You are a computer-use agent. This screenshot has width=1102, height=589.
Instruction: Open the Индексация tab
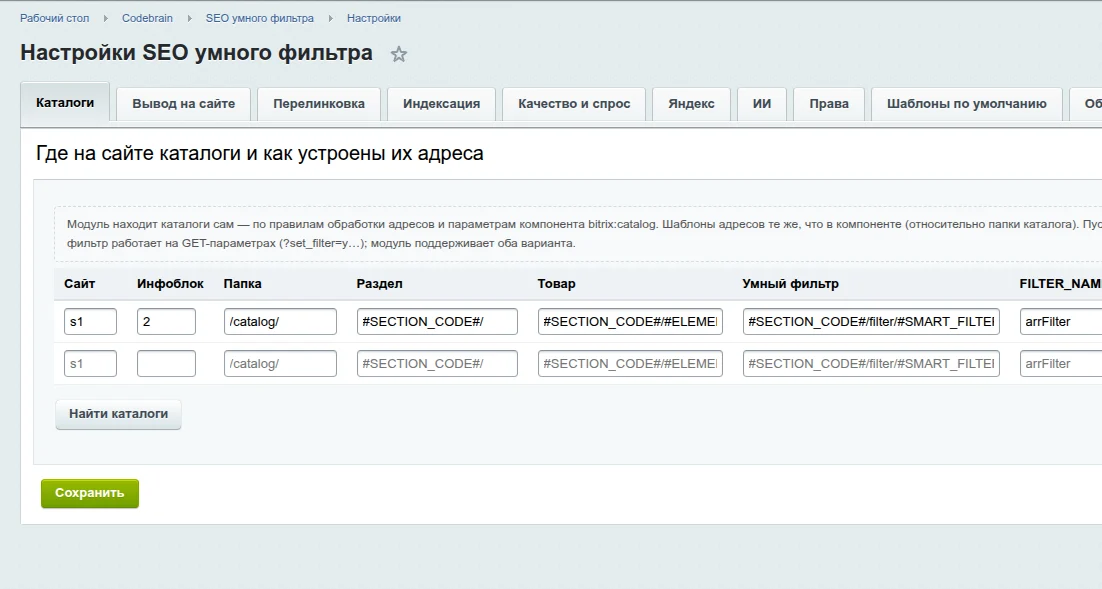[441, 104]
